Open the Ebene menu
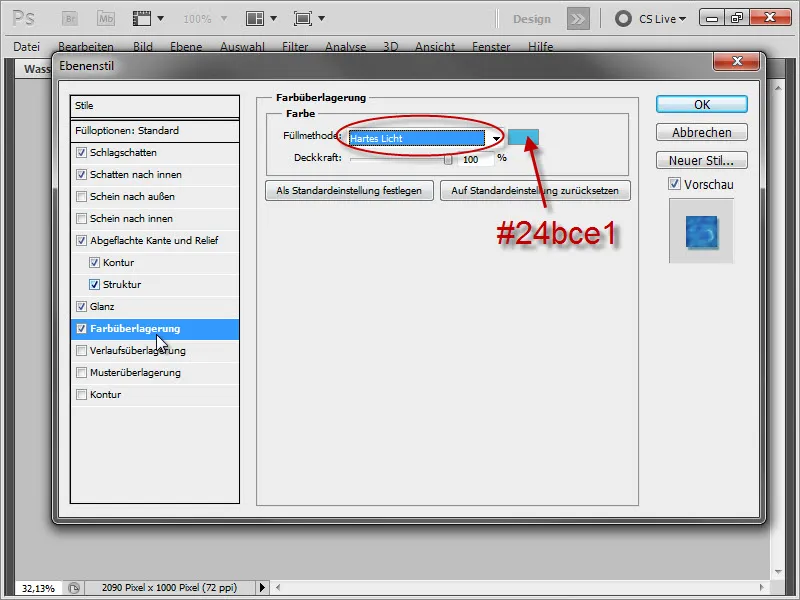800x600 pixels. point(186,46)
